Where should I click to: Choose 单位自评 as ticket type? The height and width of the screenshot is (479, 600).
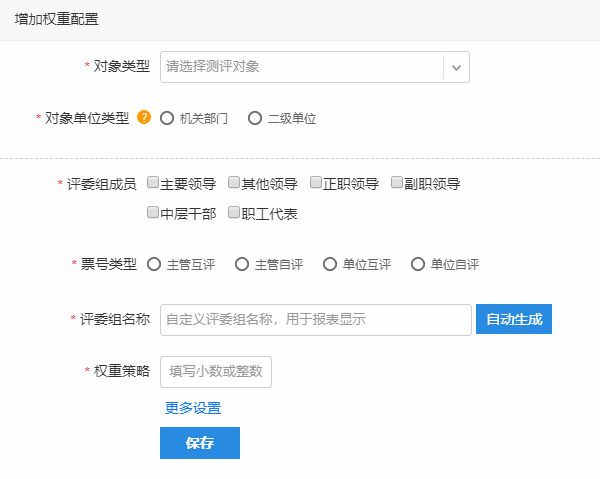pos(418,264)
